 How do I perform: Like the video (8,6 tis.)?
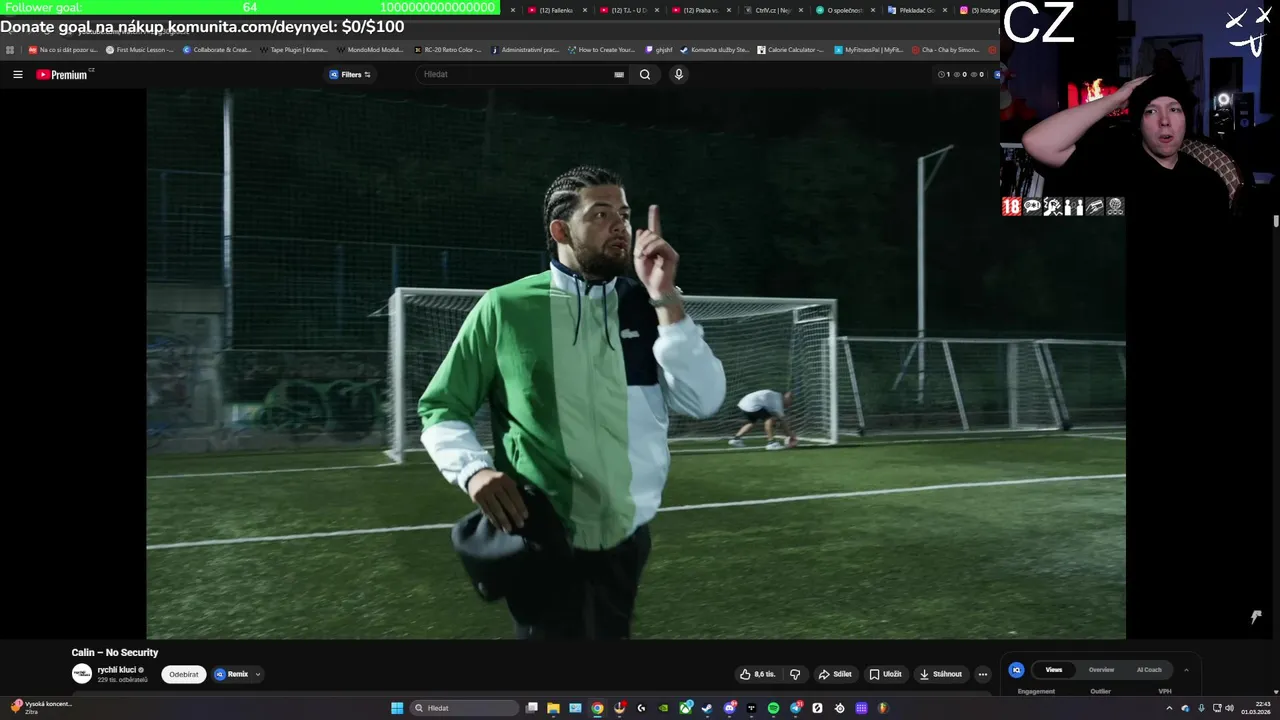click(757, 674)
